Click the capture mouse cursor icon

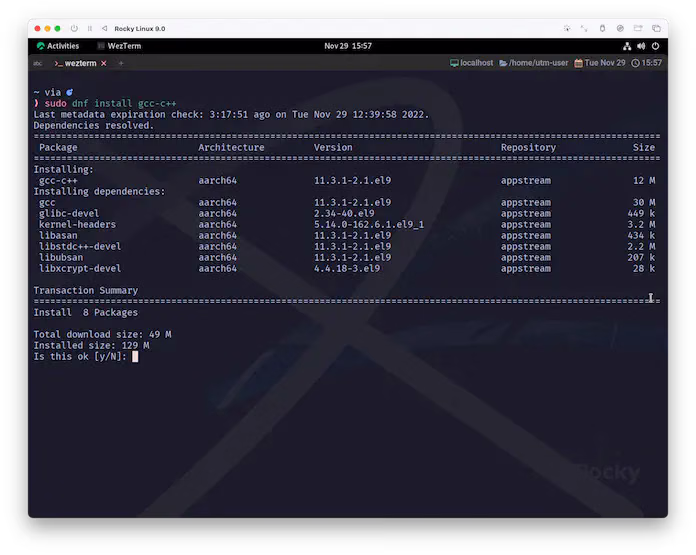coord(567,28)
